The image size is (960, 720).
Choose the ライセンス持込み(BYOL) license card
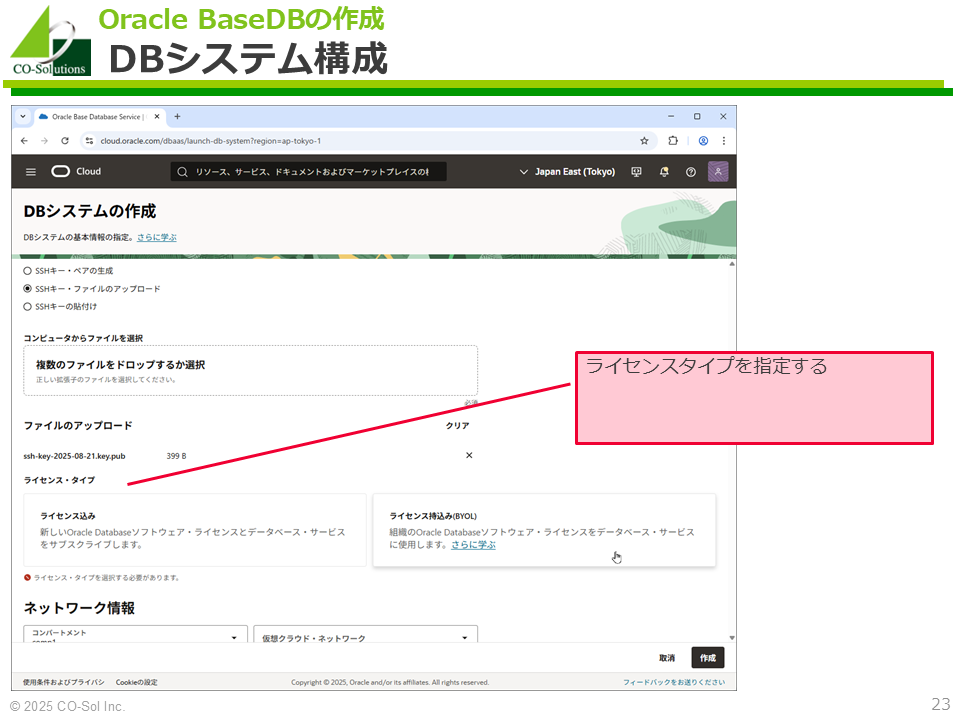[x=544, y=530]
